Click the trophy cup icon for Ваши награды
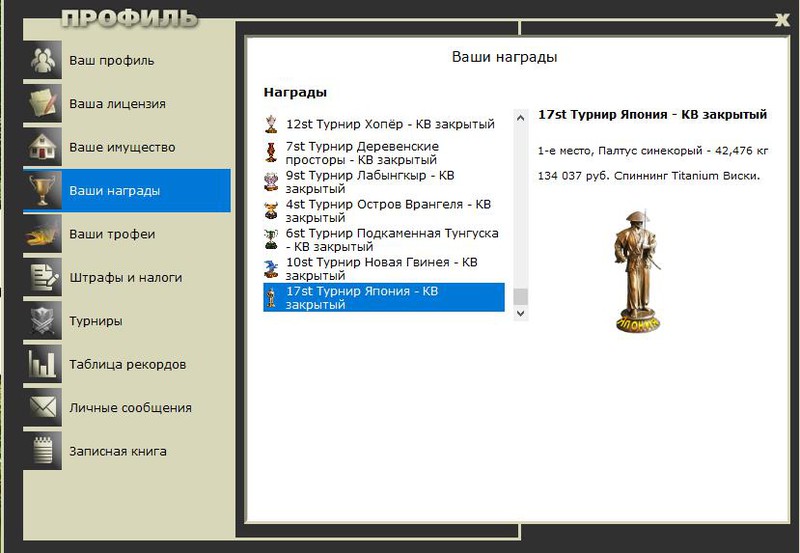 (43, 190)
